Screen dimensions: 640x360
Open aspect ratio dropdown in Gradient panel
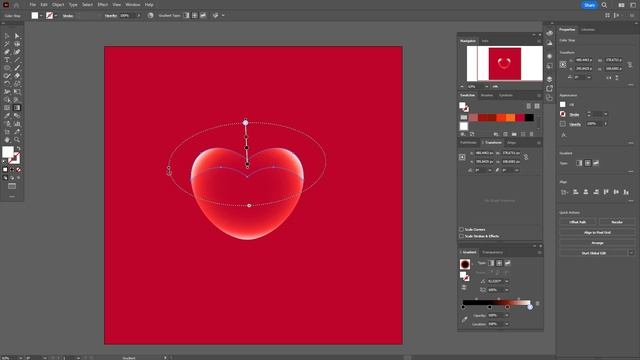click(507, 290)
